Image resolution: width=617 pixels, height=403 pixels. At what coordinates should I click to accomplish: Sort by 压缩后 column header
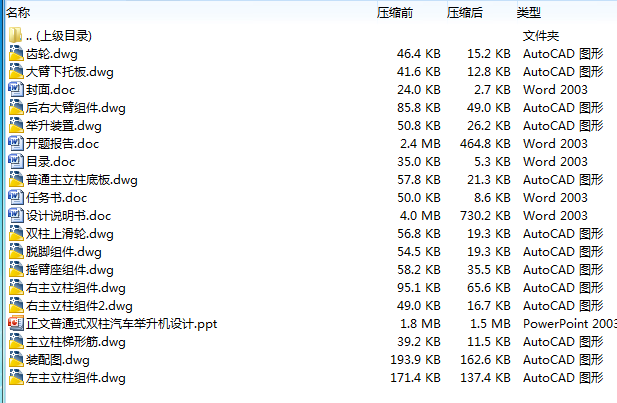tap(465, 13)
